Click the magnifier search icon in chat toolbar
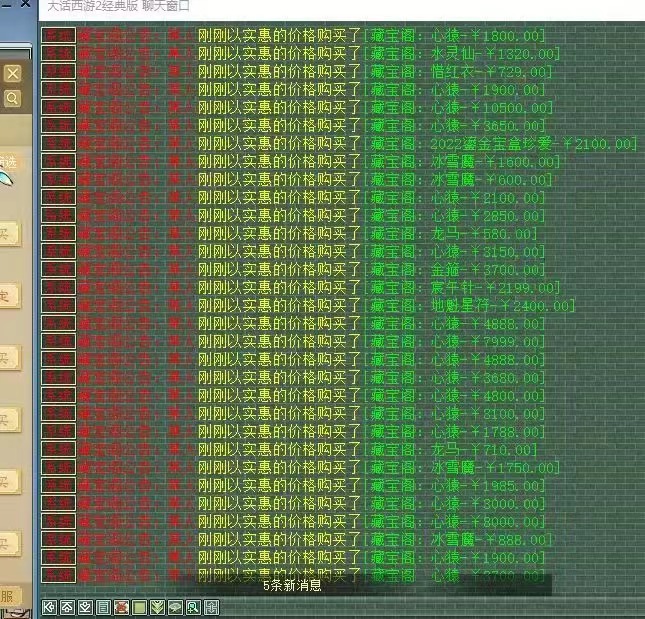 click(193, 607)
